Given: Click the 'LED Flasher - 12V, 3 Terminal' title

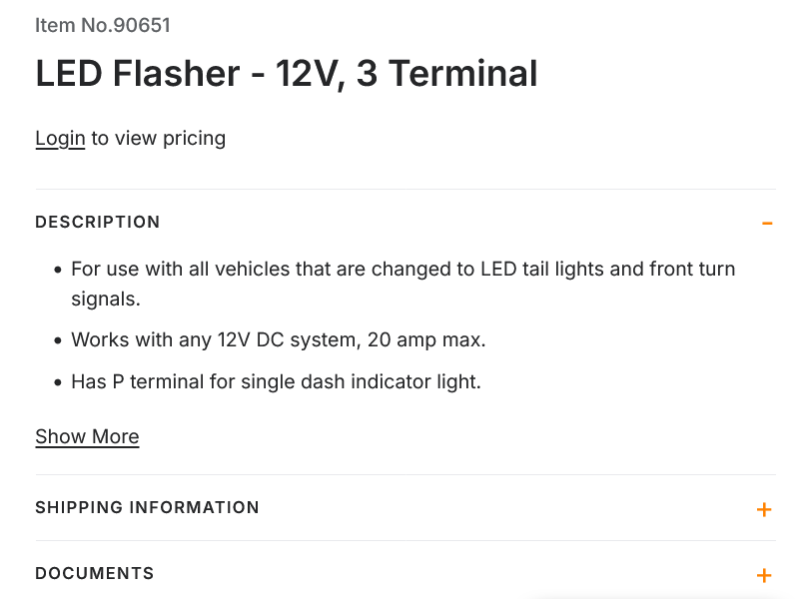Looking at the screenshot, I should 286,74.
